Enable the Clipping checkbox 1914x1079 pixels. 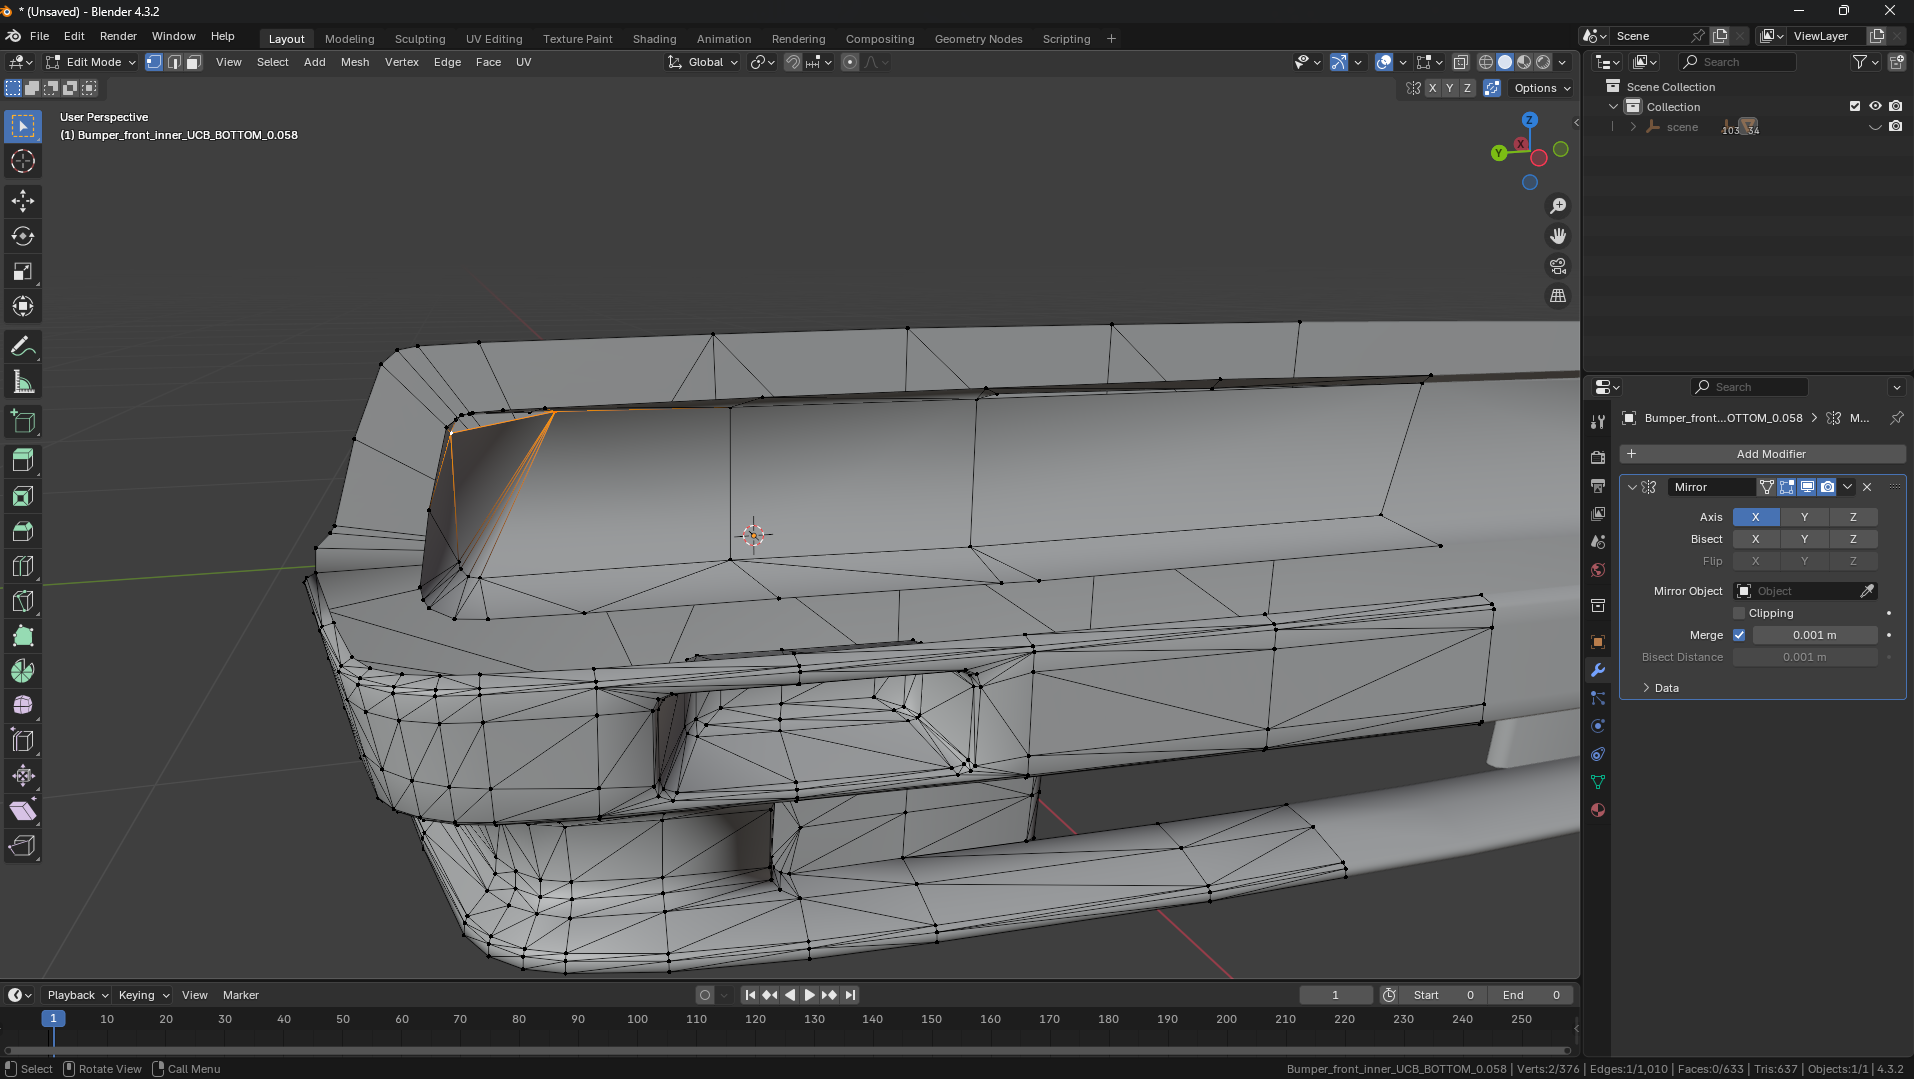click(x=1739, y=613)
